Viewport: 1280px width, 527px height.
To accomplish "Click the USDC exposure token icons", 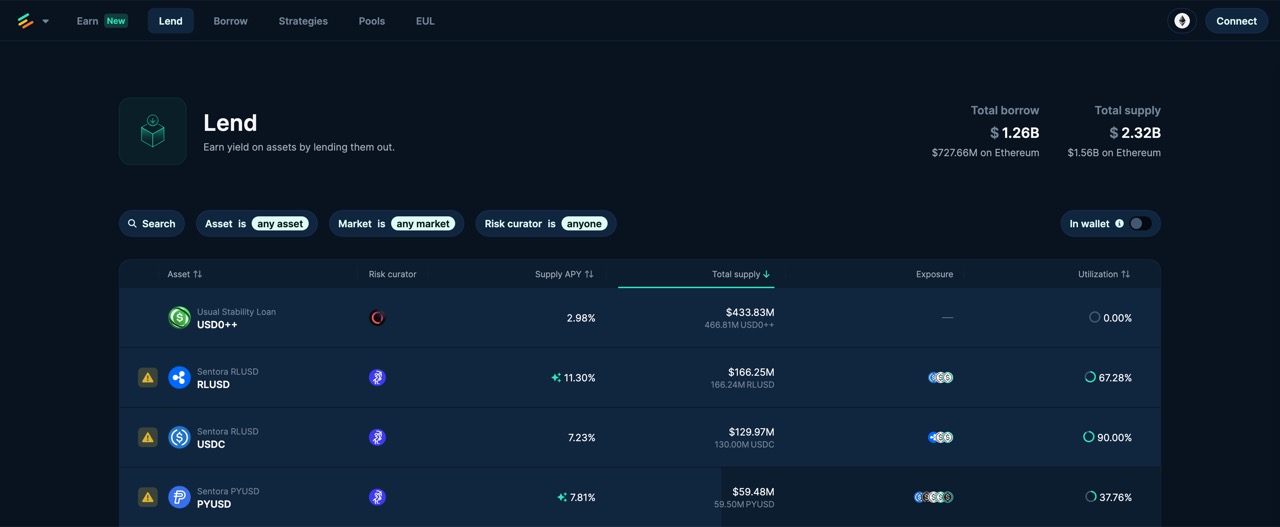I will pyautogui.click(x=940, y=437).
